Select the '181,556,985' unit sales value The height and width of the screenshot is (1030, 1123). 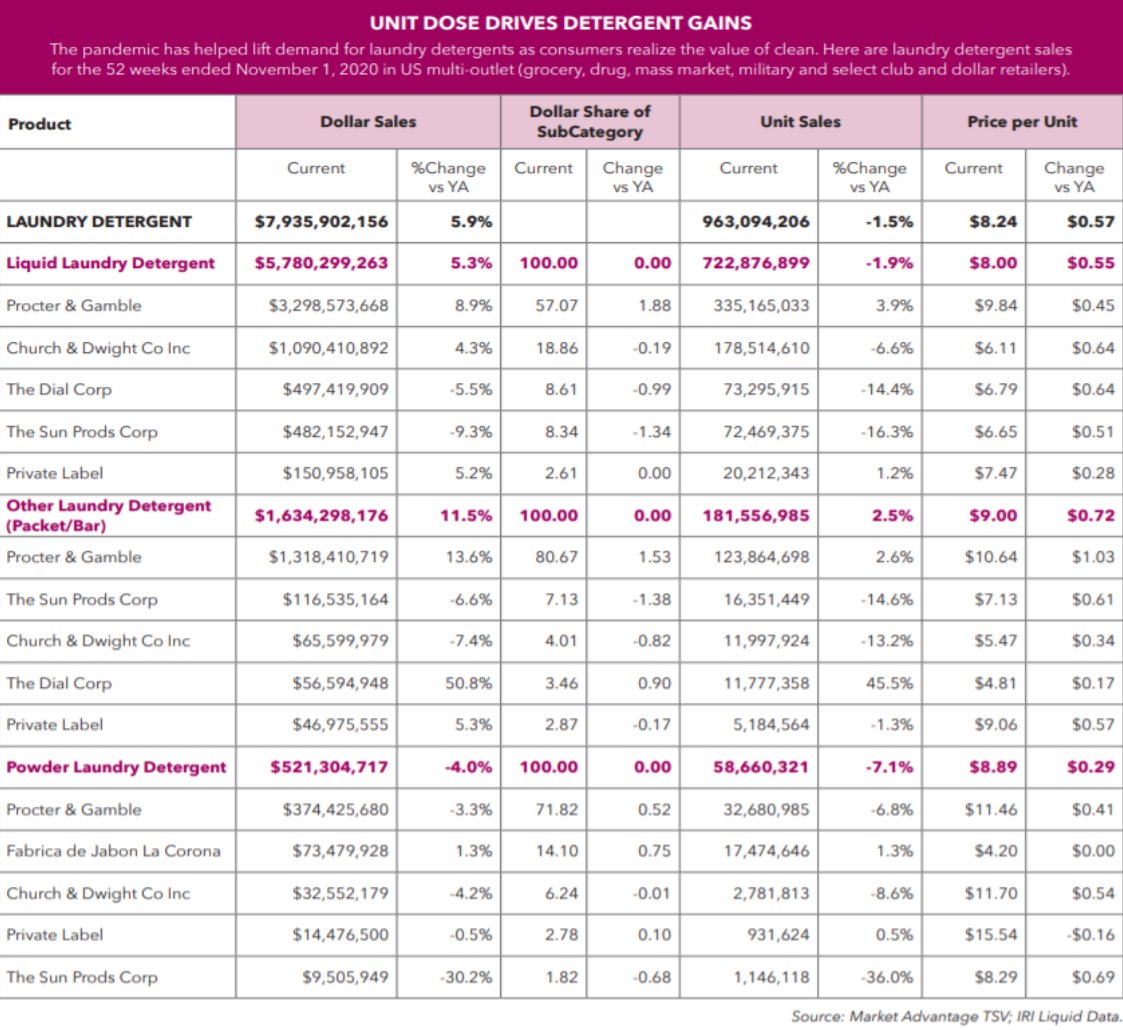pos(756,516)
